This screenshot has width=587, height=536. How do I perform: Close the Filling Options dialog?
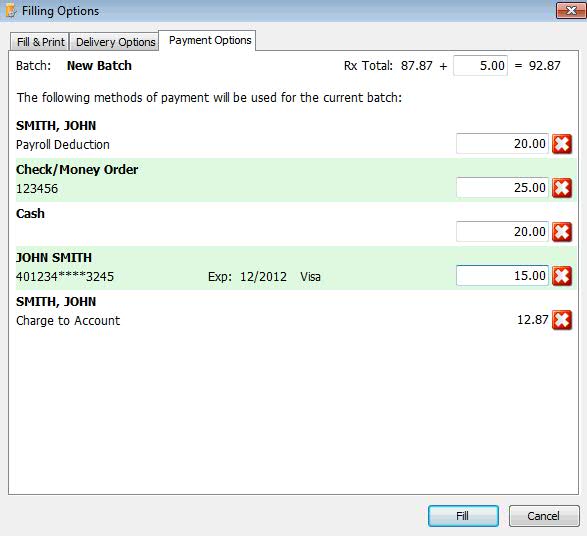tap(570, 10)
